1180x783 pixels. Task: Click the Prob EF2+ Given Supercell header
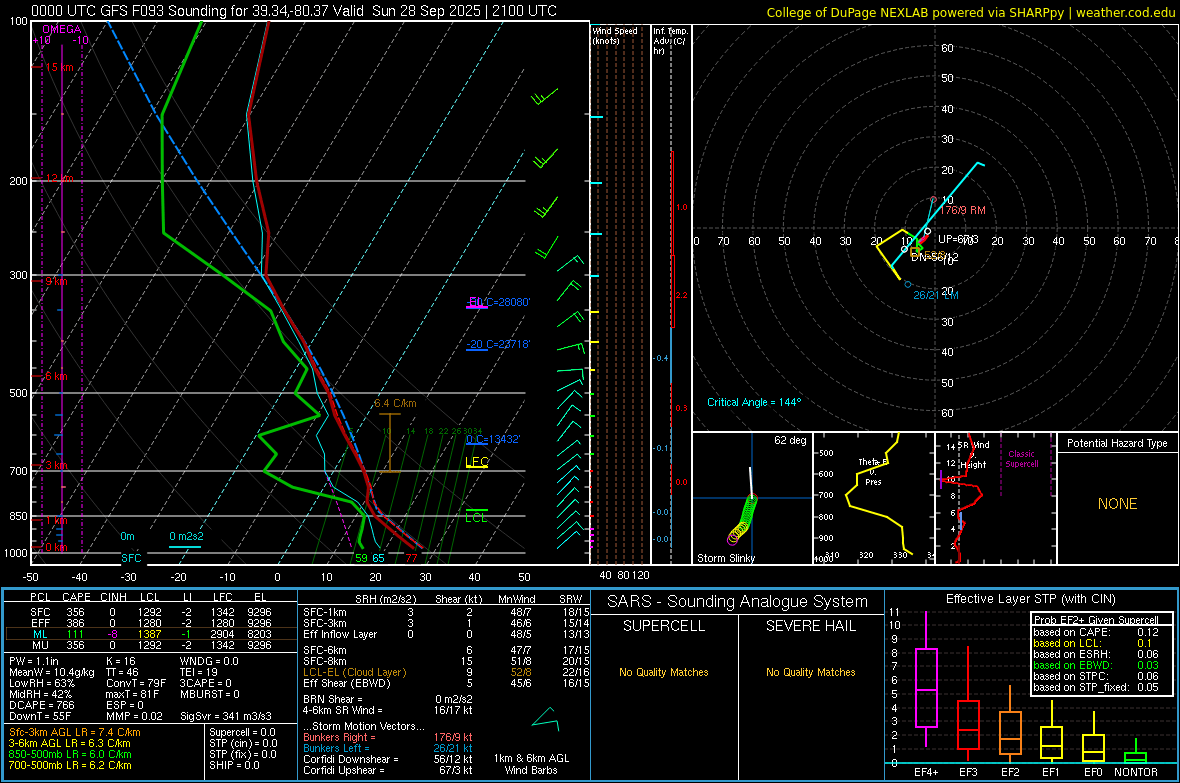click(1096, 620)
